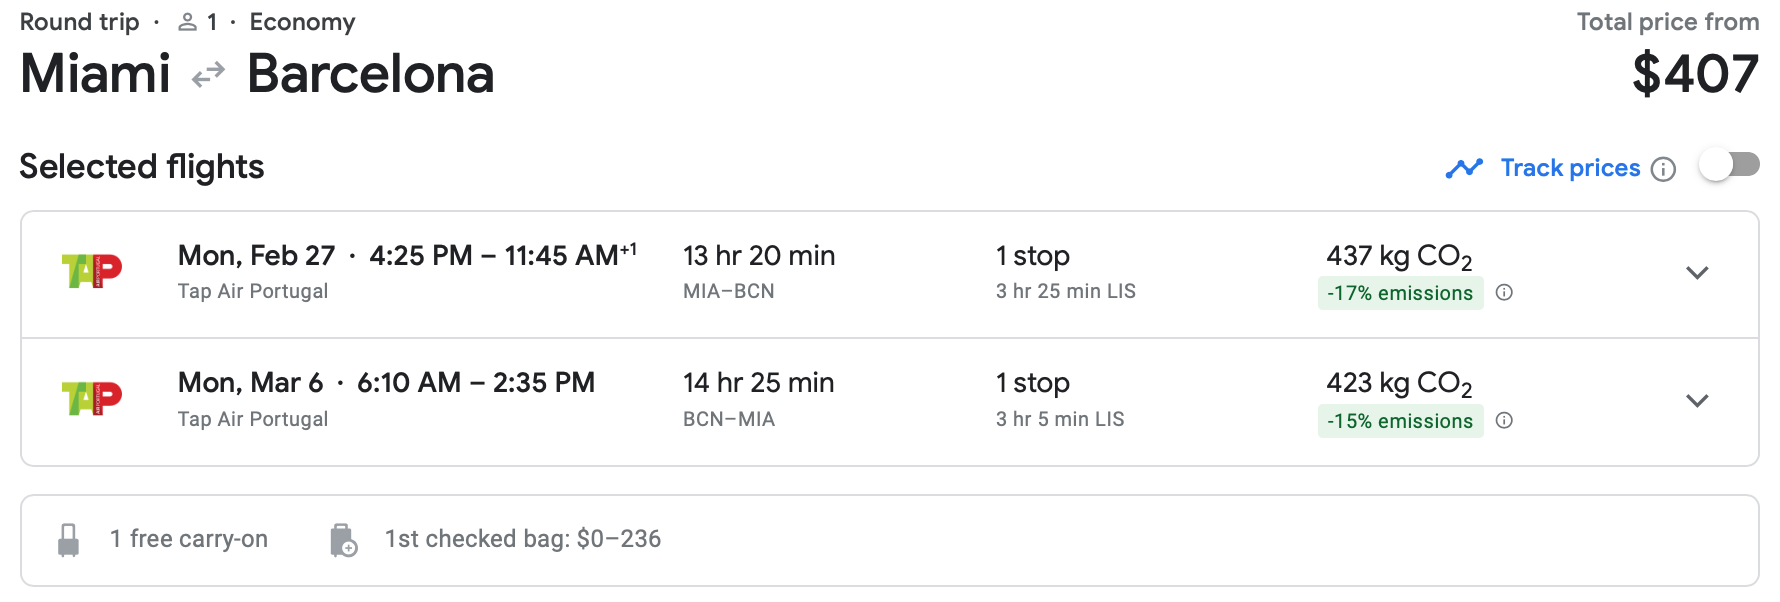
Task: Click the Selected flights heading
Action: (141, 167)
